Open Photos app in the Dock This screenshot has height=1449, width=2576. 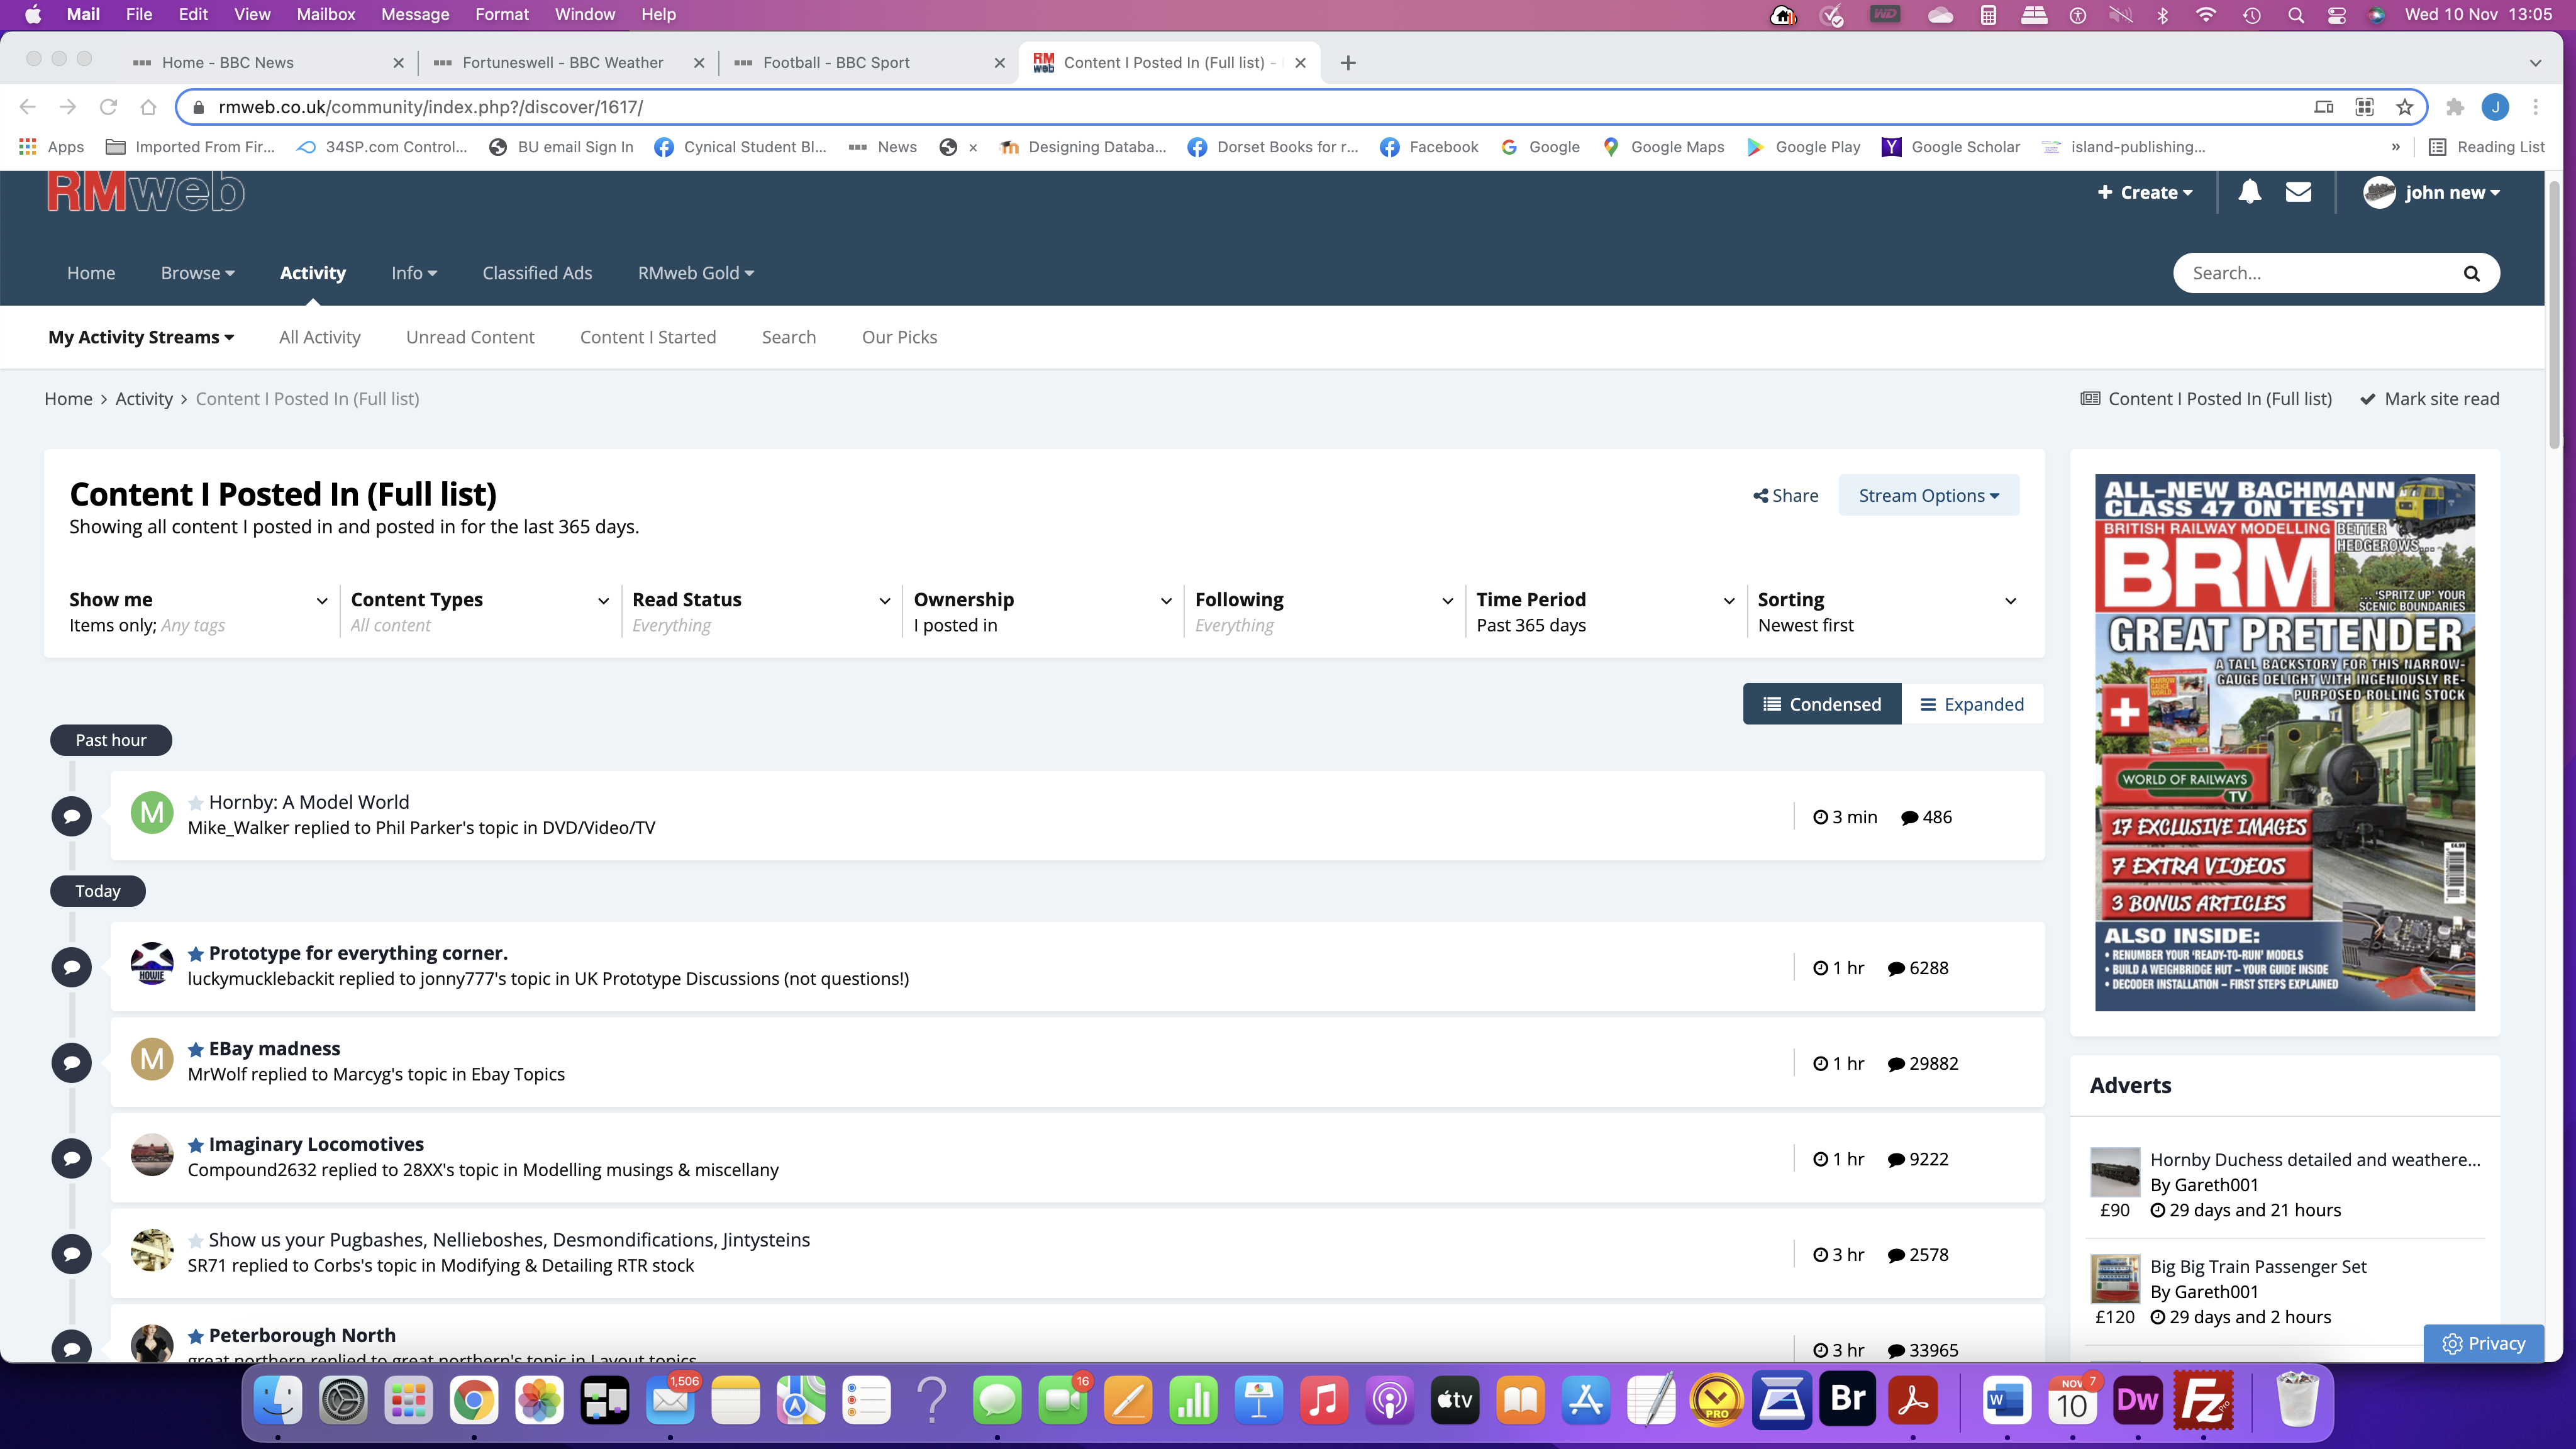(539, 1400)
